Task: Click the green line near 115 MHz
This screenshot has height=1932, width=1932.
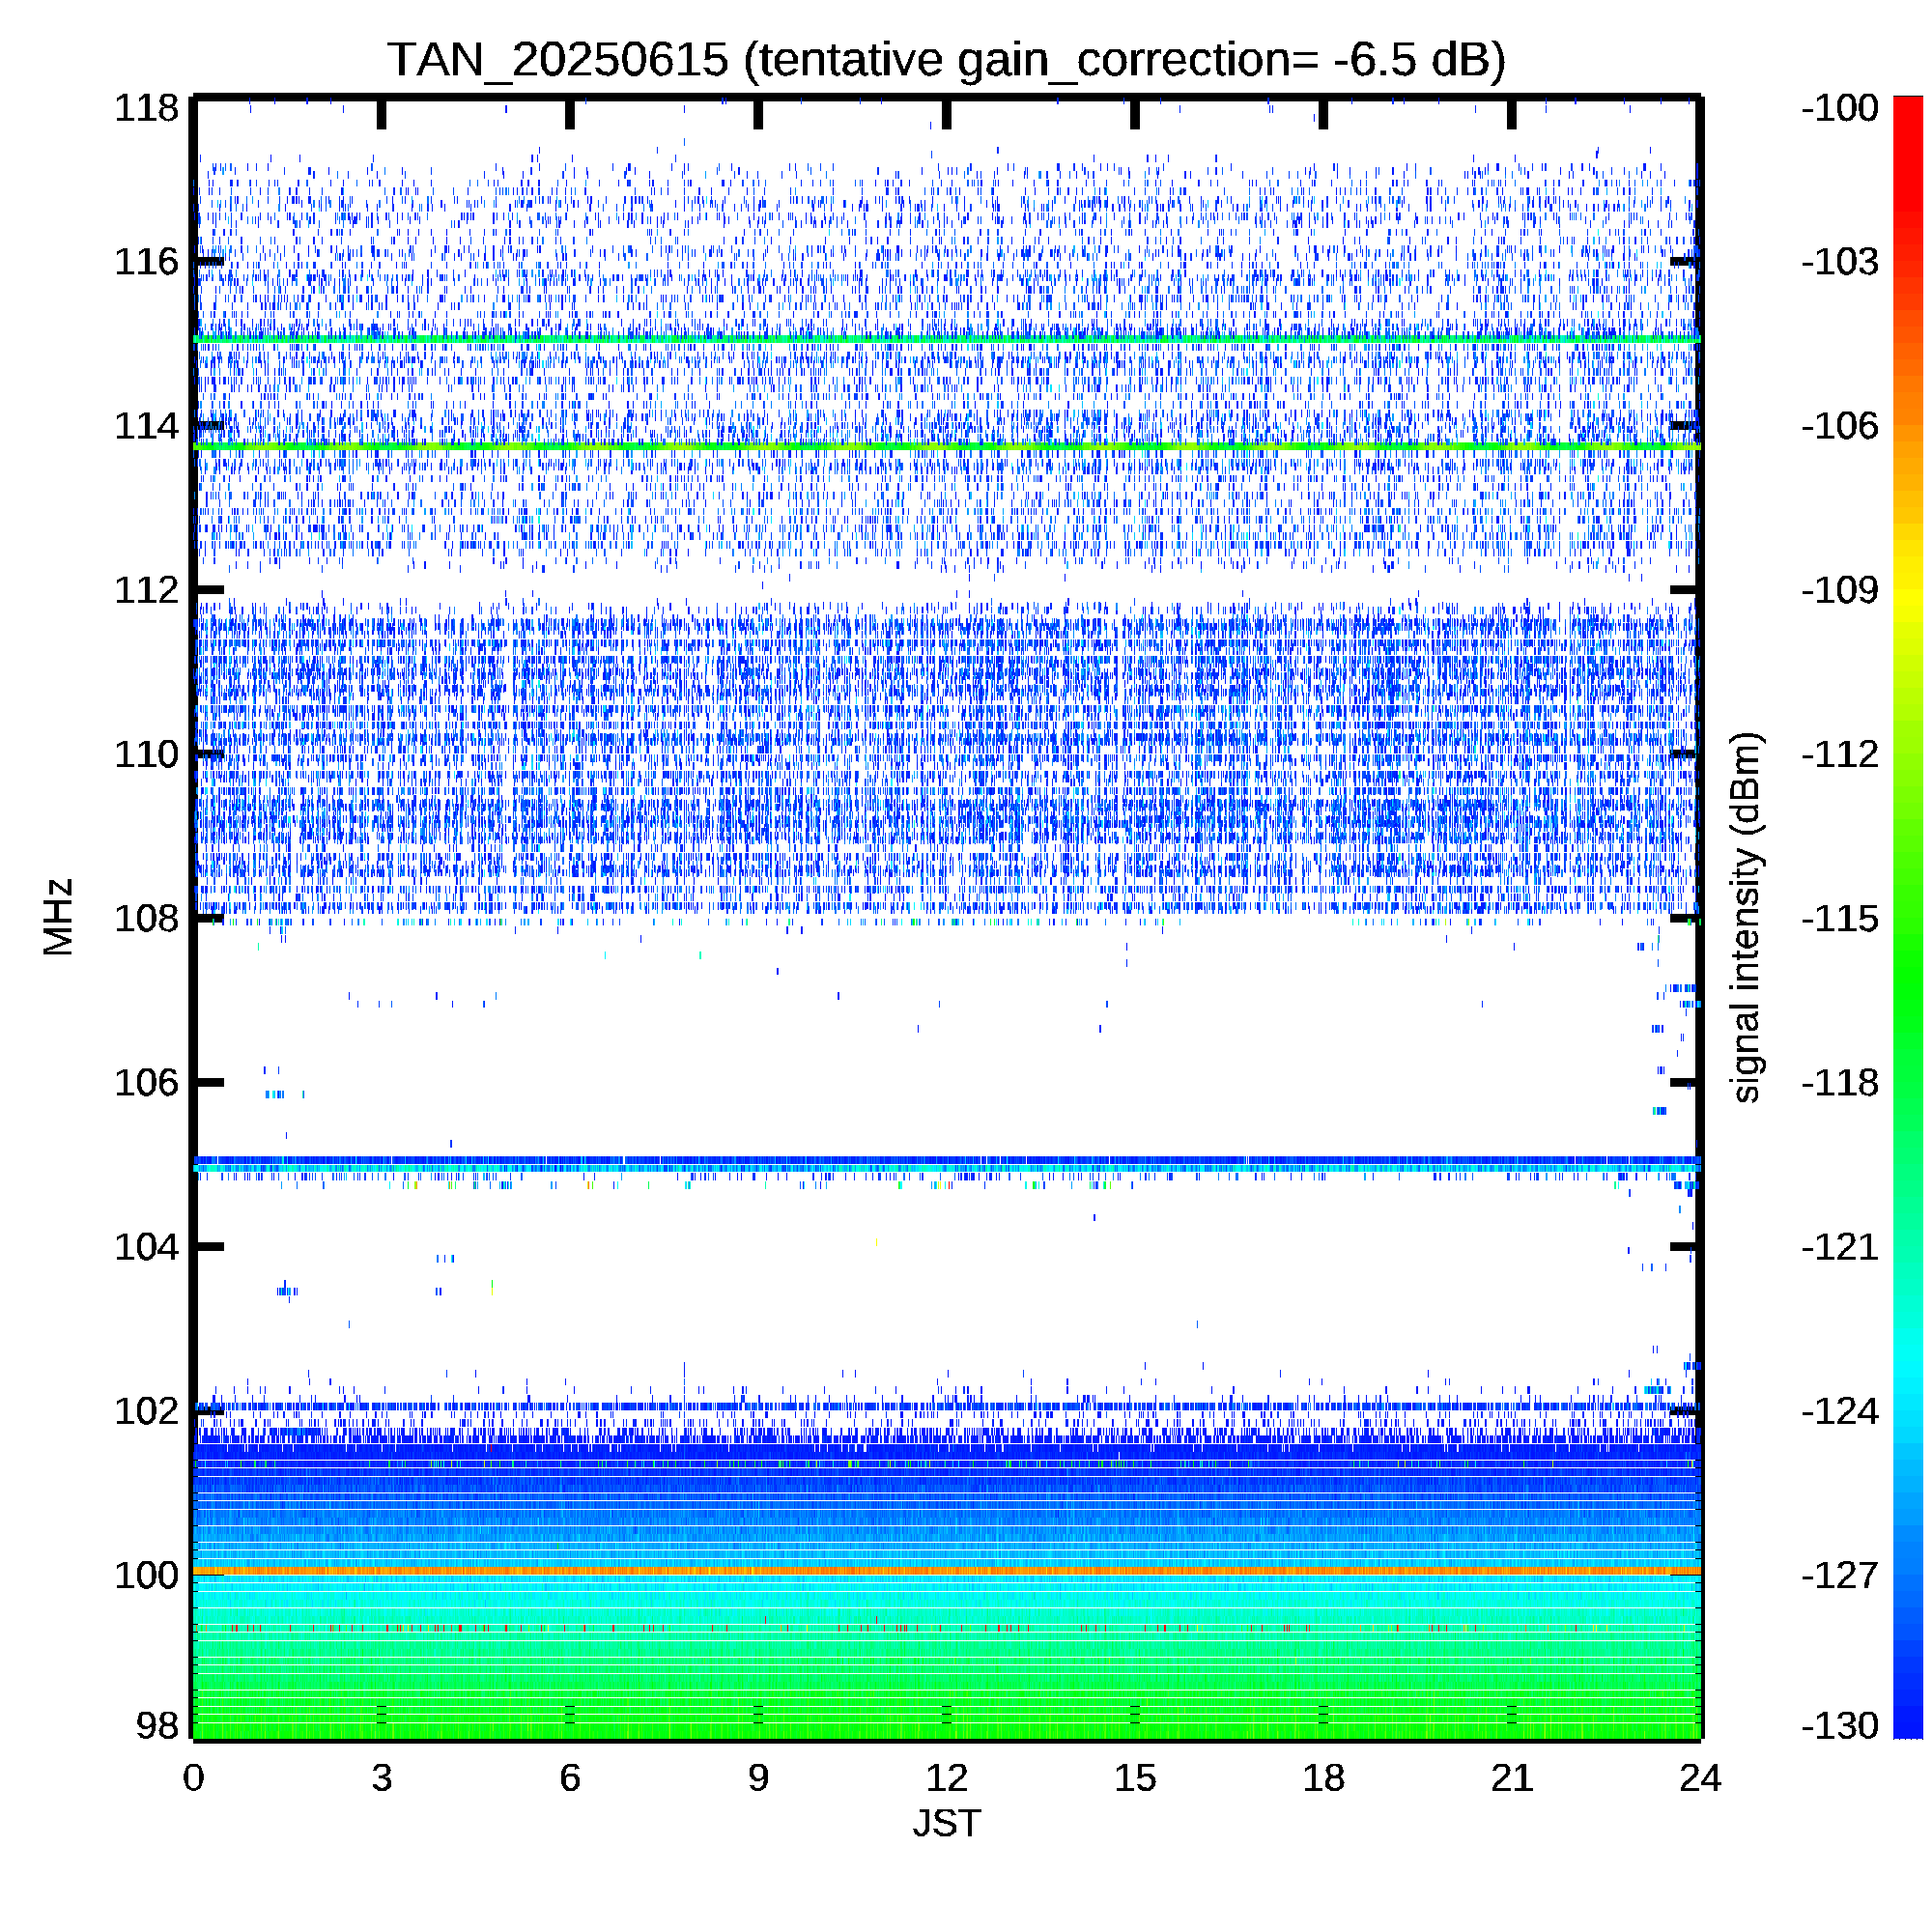Action: [945, 340]
